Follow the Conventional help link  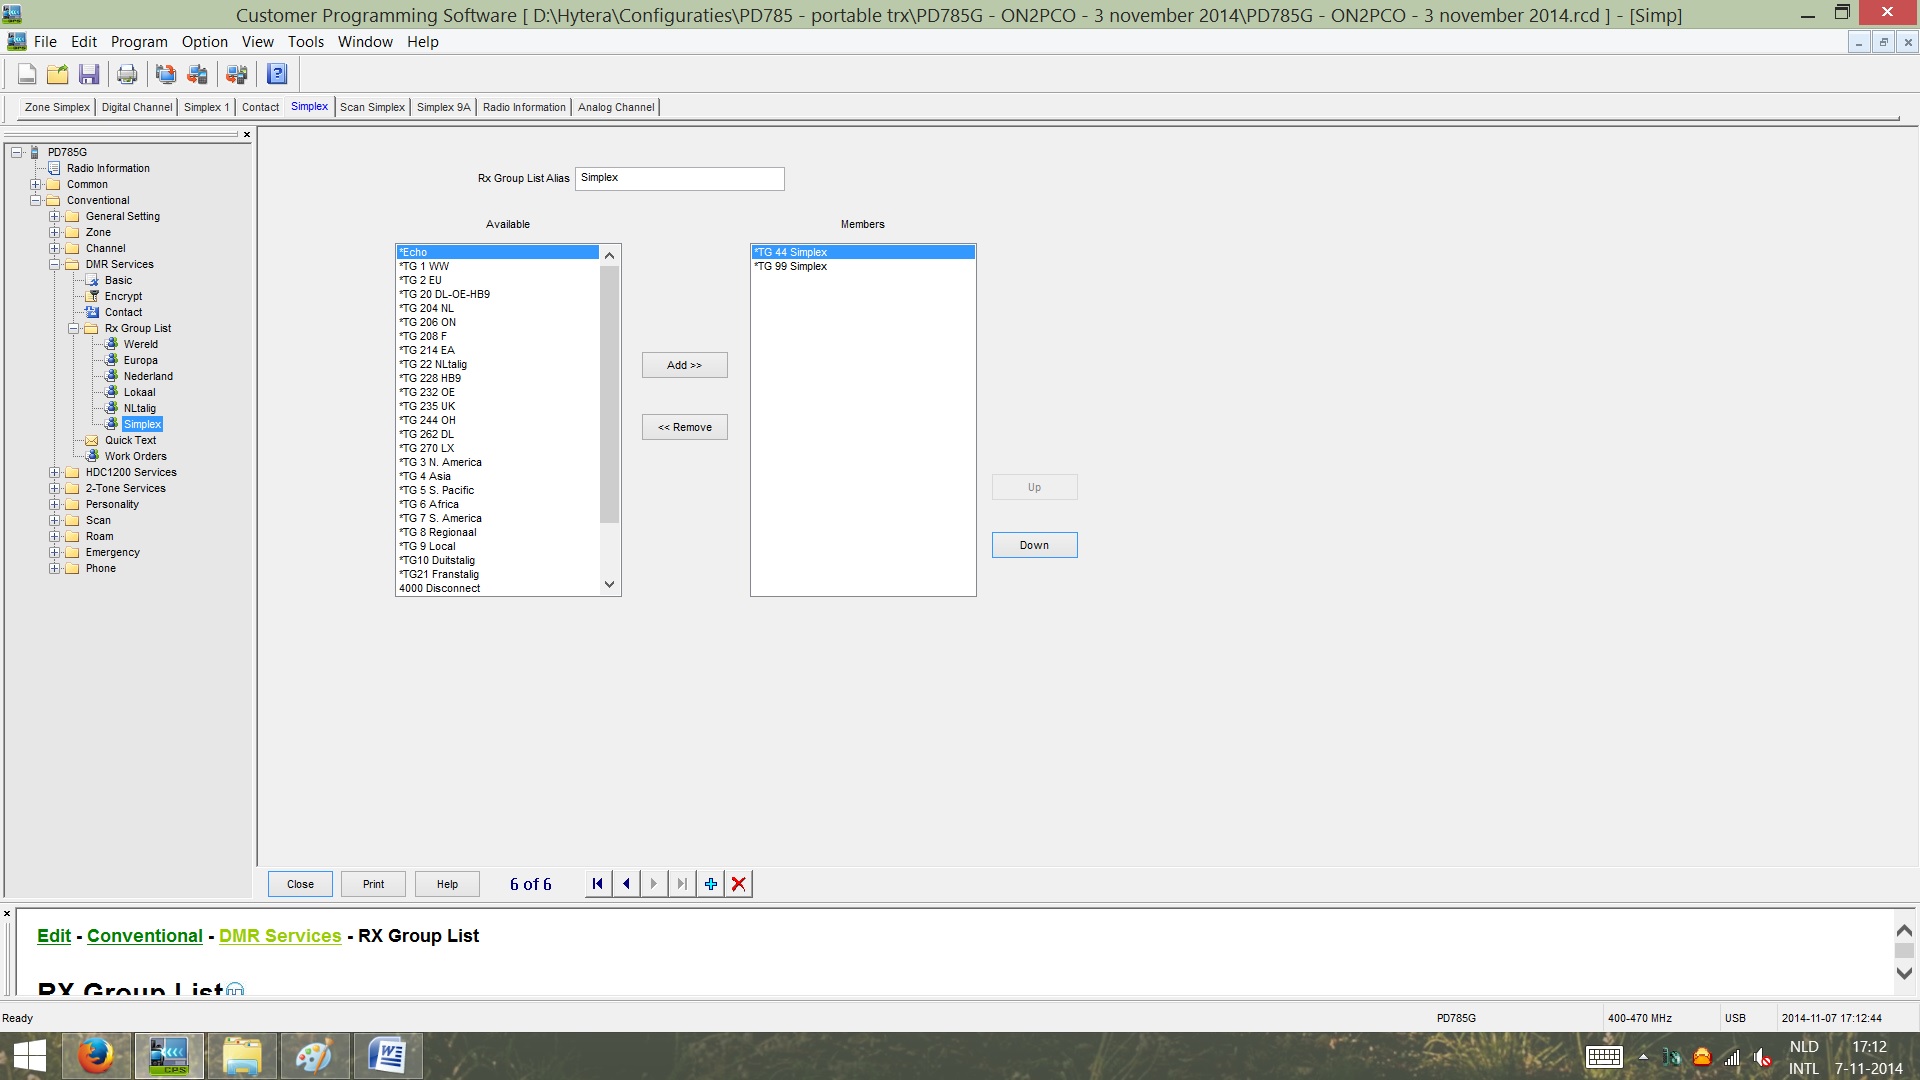coord(145,936)
